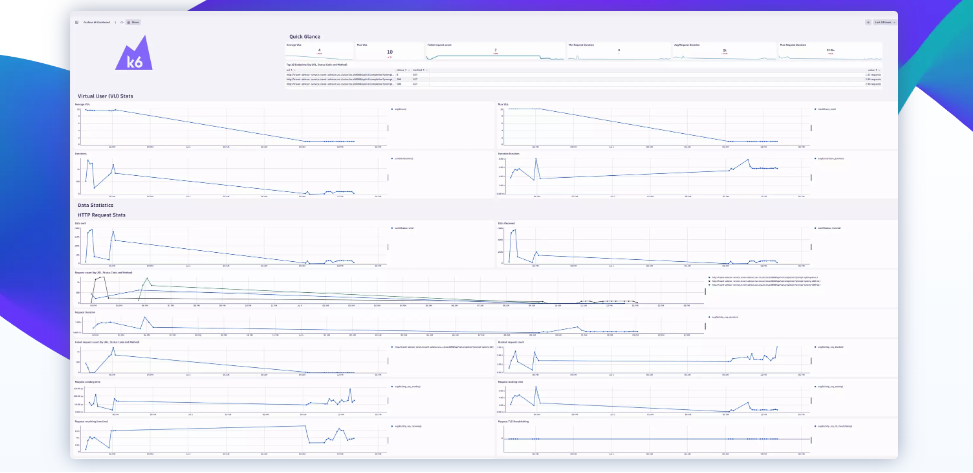Open the sidebar menu icon in header
This screenshot has height=473, width=973.
[x=76, y=22]
